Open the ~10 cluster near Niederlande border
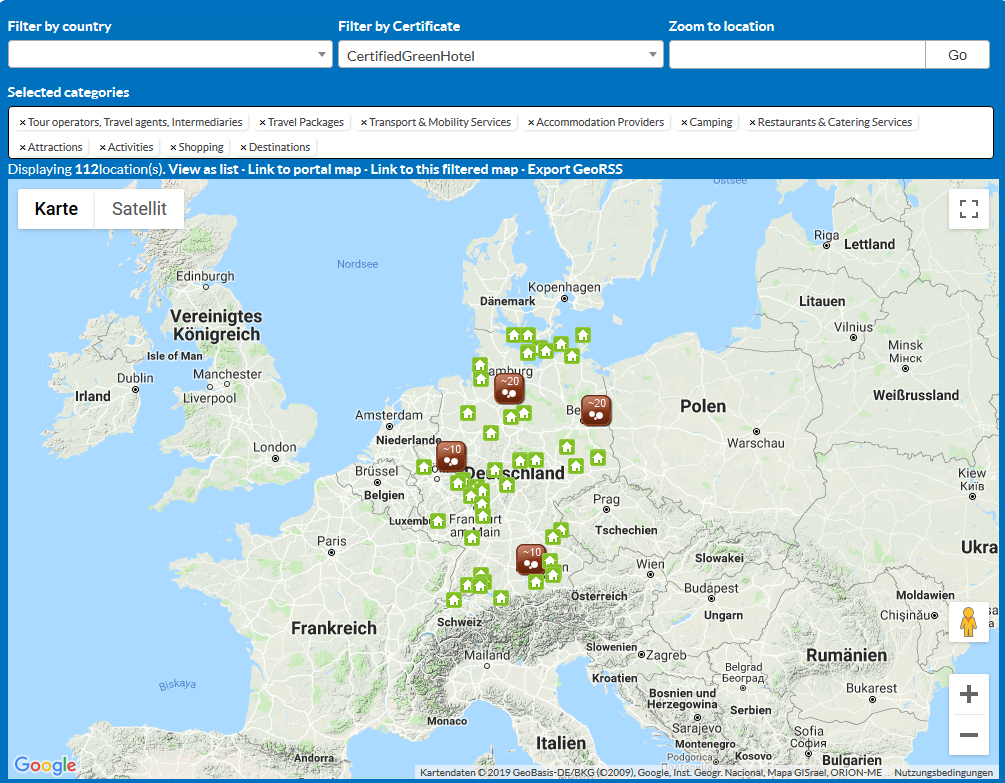The image size is (1005, 783). tap(451, 456)
